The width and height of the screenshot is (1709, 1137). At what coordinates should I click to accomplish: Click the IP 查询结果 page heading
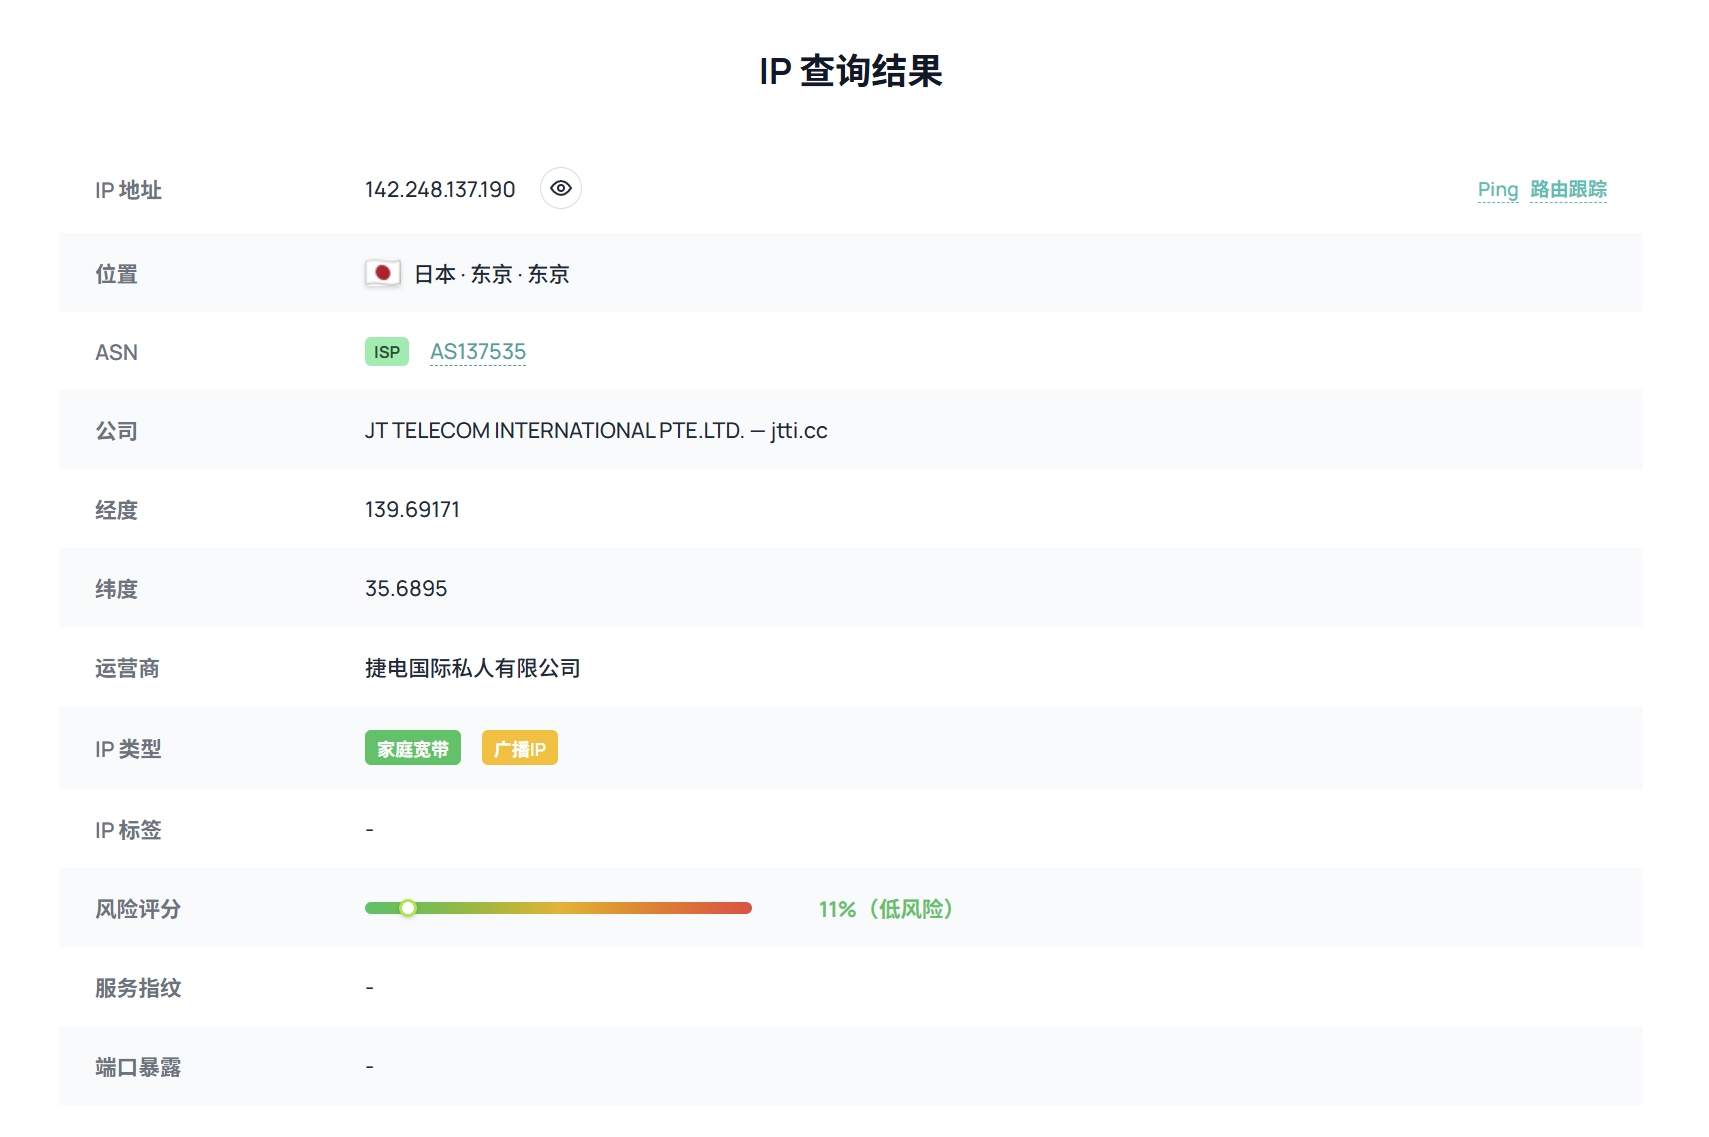coord(851,71)
